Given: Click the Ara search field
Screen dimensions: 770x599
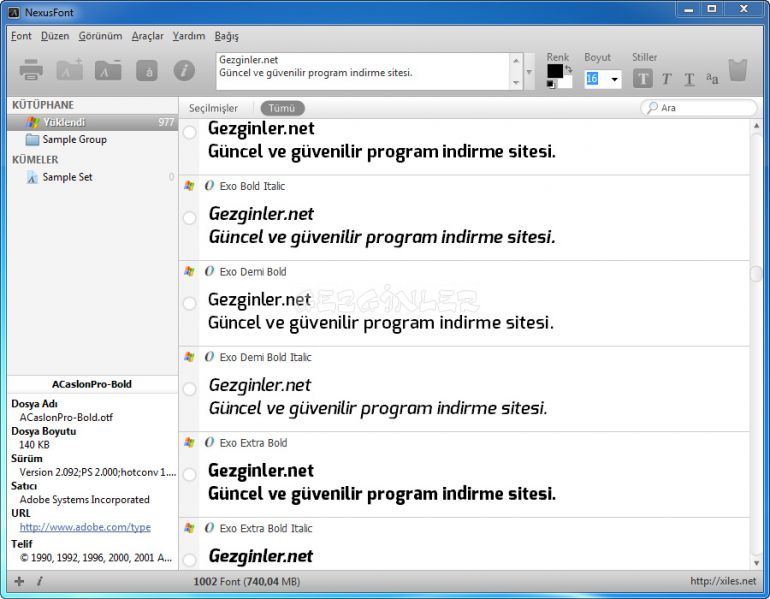Looking at the screenshot, I should [x=699, y=108].
